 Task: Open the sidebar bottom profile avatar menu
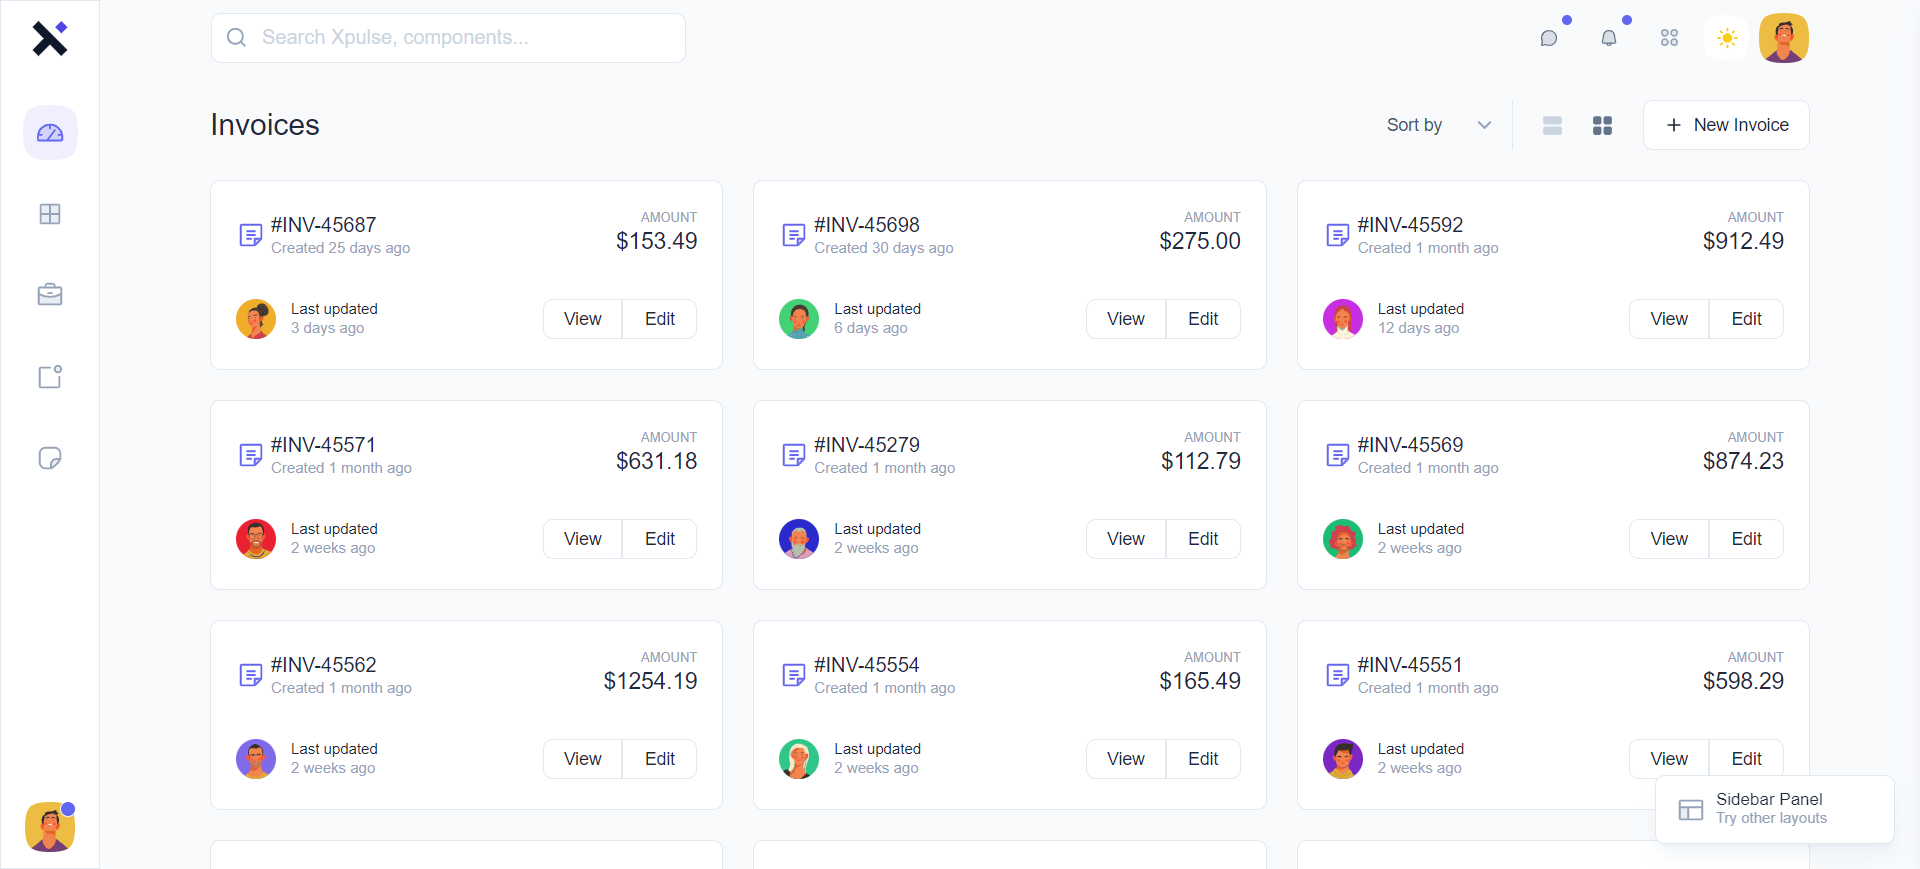(x=50, y=827)
